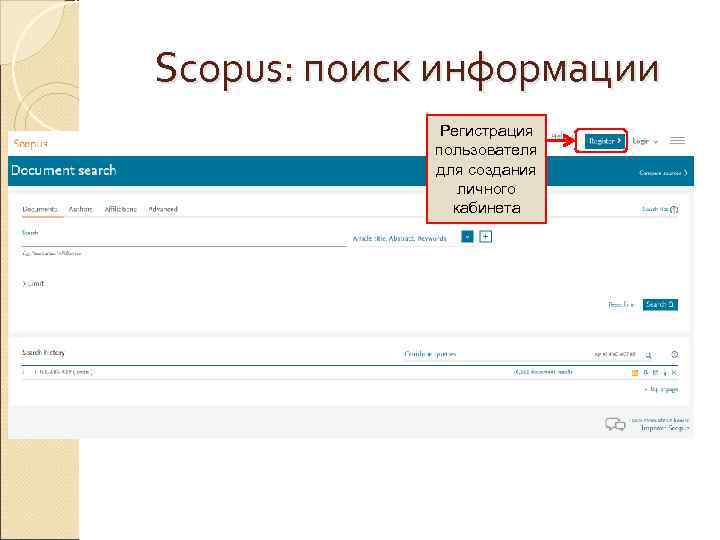Click the edit icon in history row
This screenshot has width=720, height=540.
tap(665, 373)
